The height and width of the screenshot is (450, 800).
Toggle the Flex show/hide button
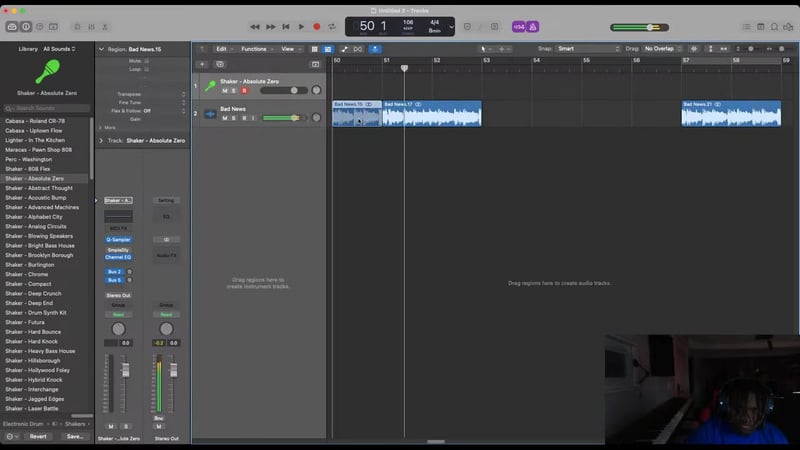pos(358,49)
